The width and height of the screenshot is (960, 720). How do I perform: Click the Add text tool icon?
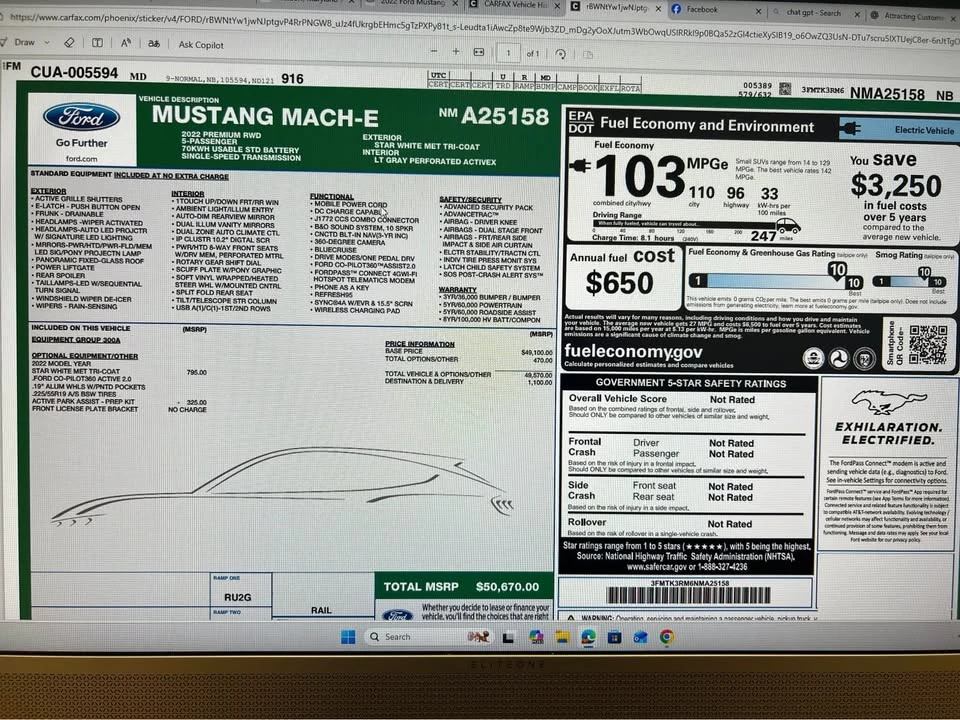click(x=97, y=43)
